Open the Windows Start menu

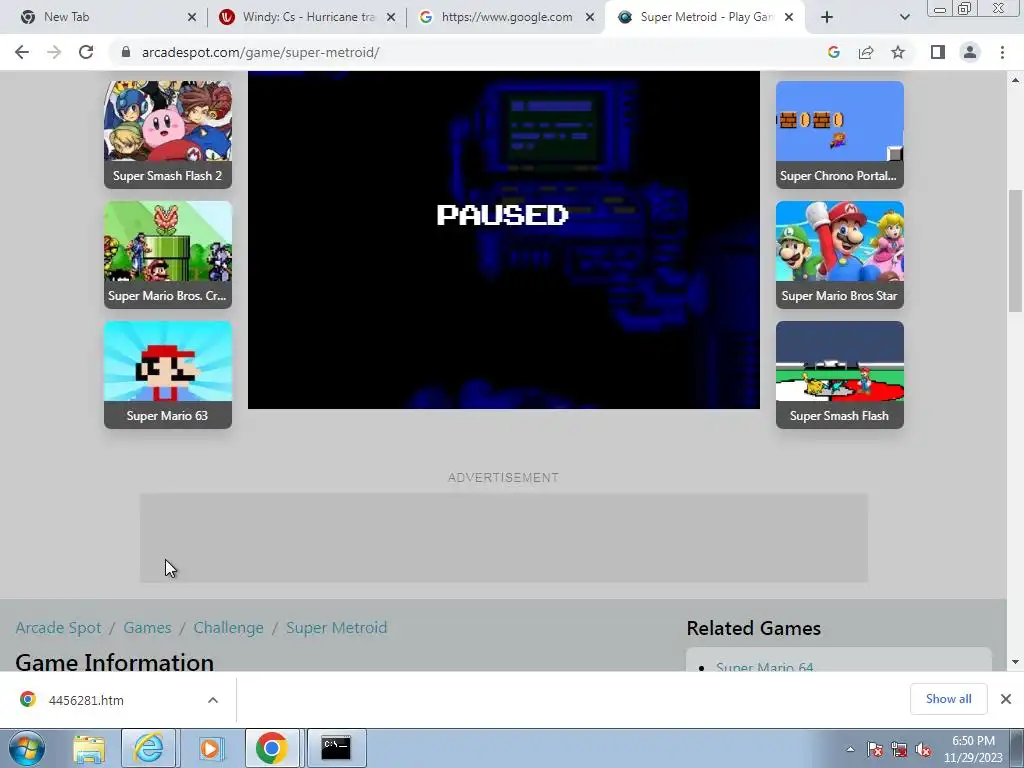point(26,748)
